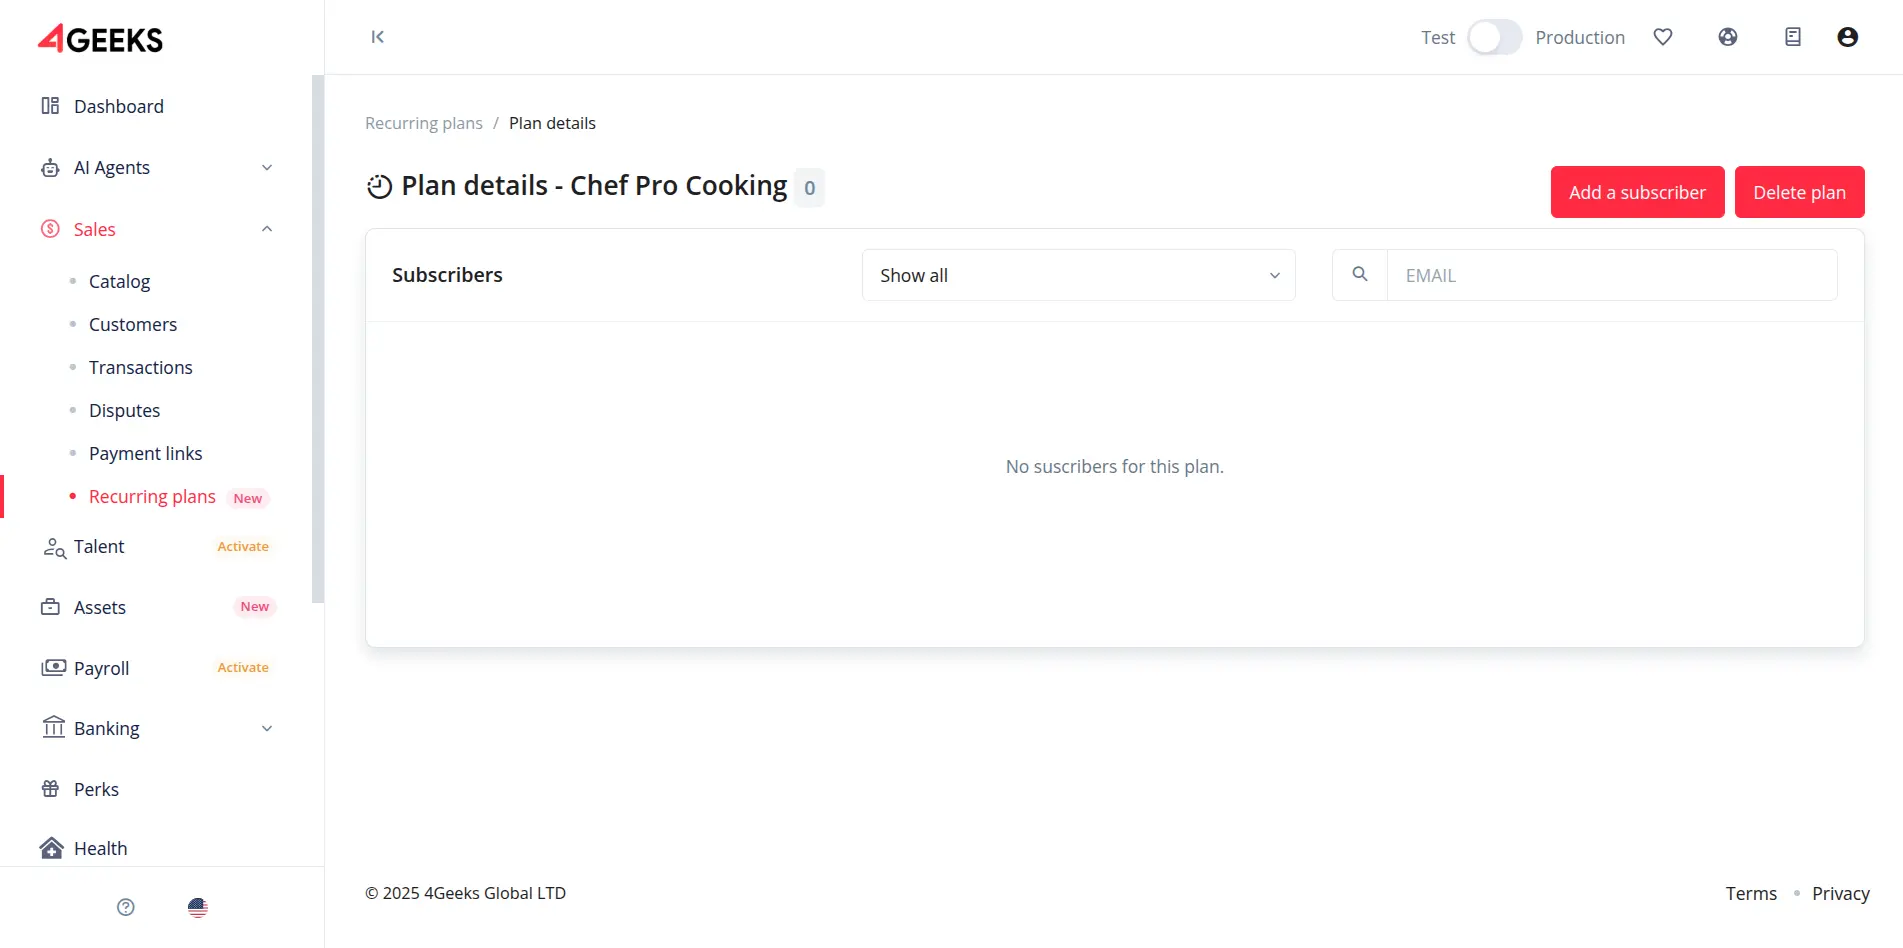Go to Transactions in sidebar
1903x948 pixels.
pos(140,368)
